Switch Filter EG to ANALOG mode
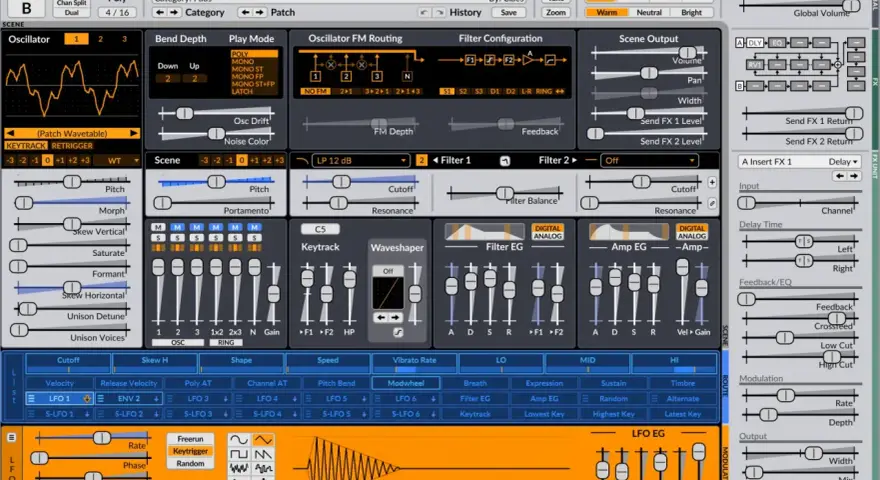The image size is (880, 480). pos(547,236)
